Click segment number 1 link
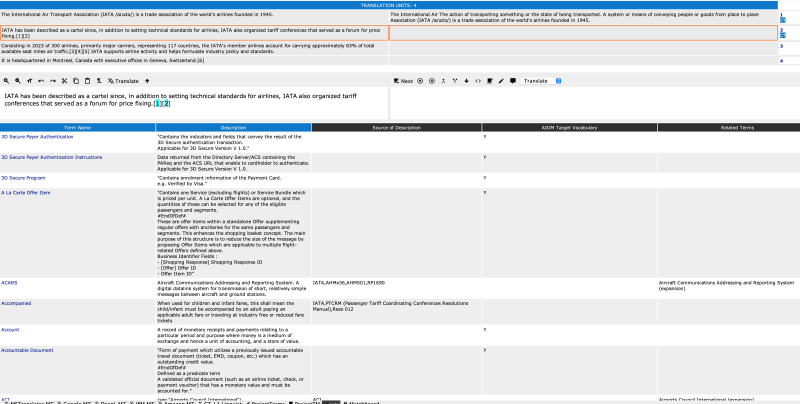The image size is (800, 404). 781,15
